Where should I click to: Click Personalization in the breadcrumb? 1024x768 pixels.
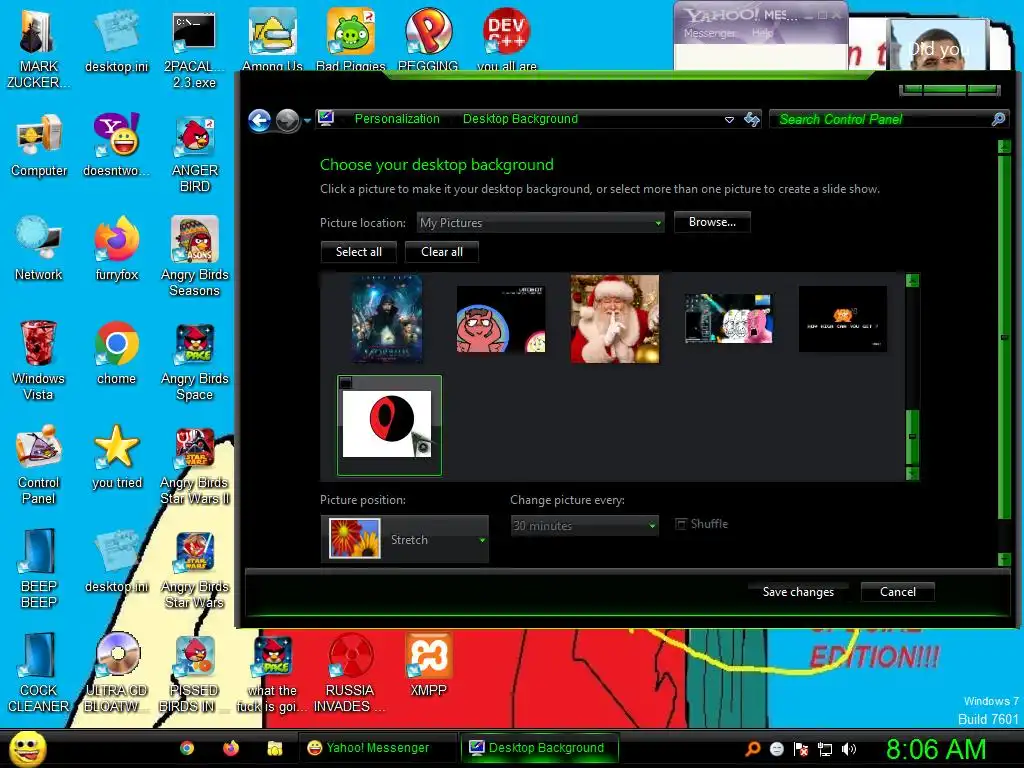[397, 119]
